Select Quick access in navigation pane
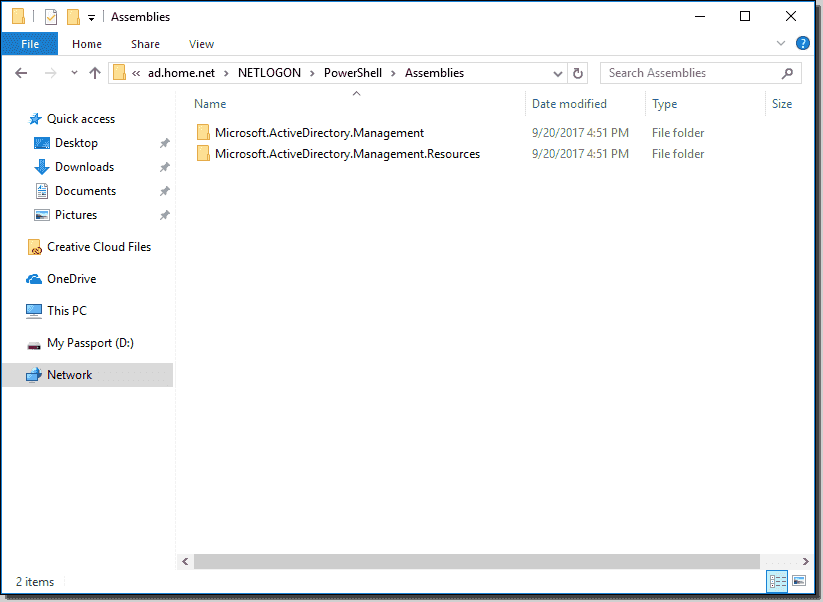The width and height of the screenshot is (823, 602). (81, 119)
